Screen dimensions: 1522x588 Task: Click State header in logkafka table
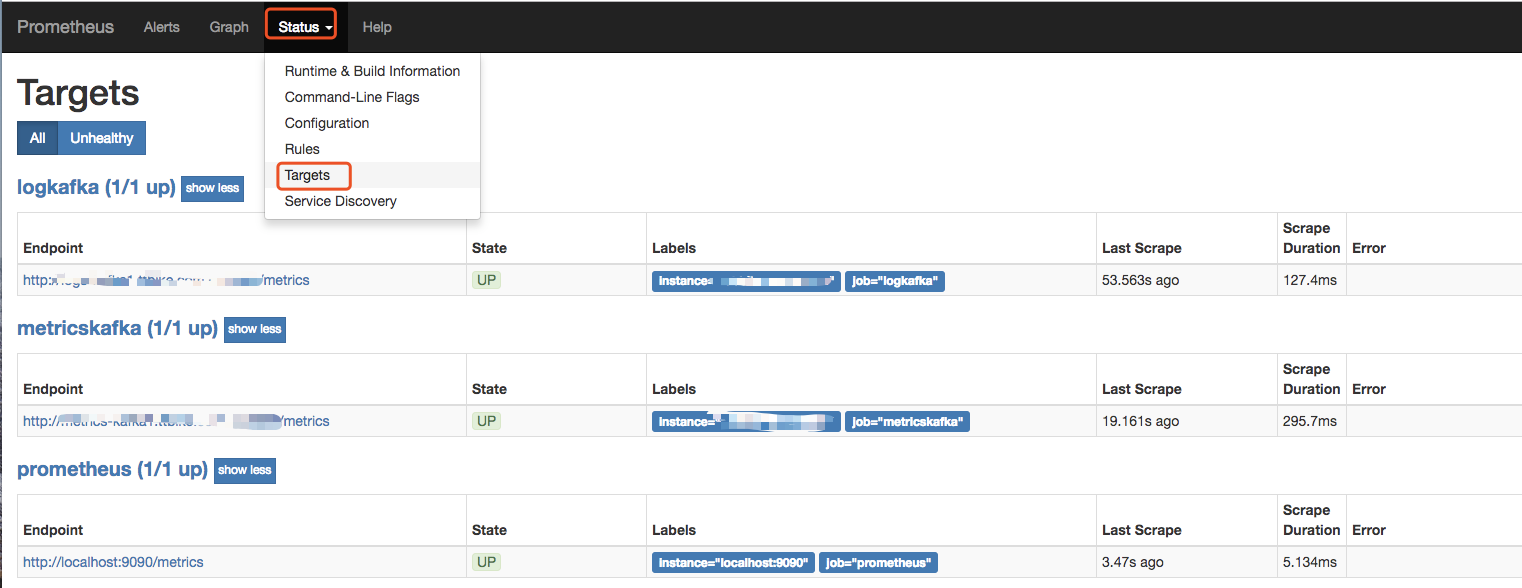click(489, 248)
